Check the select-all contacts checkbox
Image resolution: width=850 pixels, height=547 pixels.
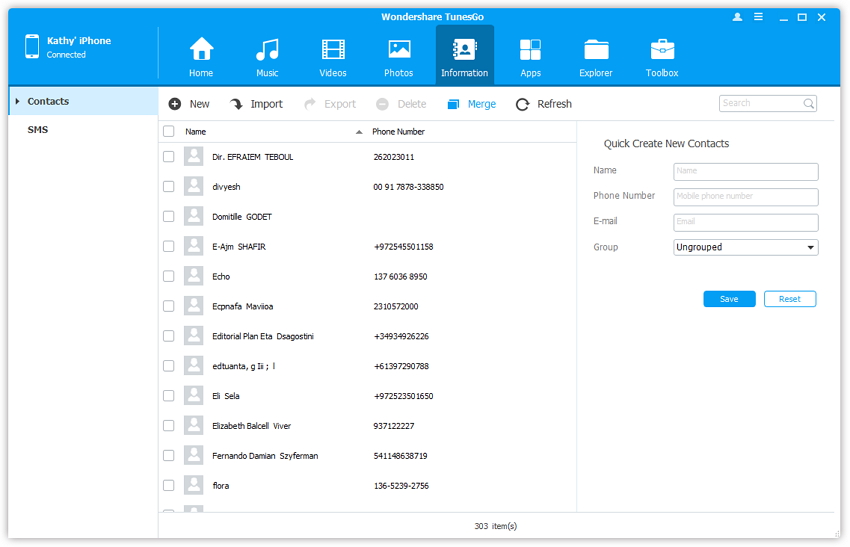[x=169, y=132]
